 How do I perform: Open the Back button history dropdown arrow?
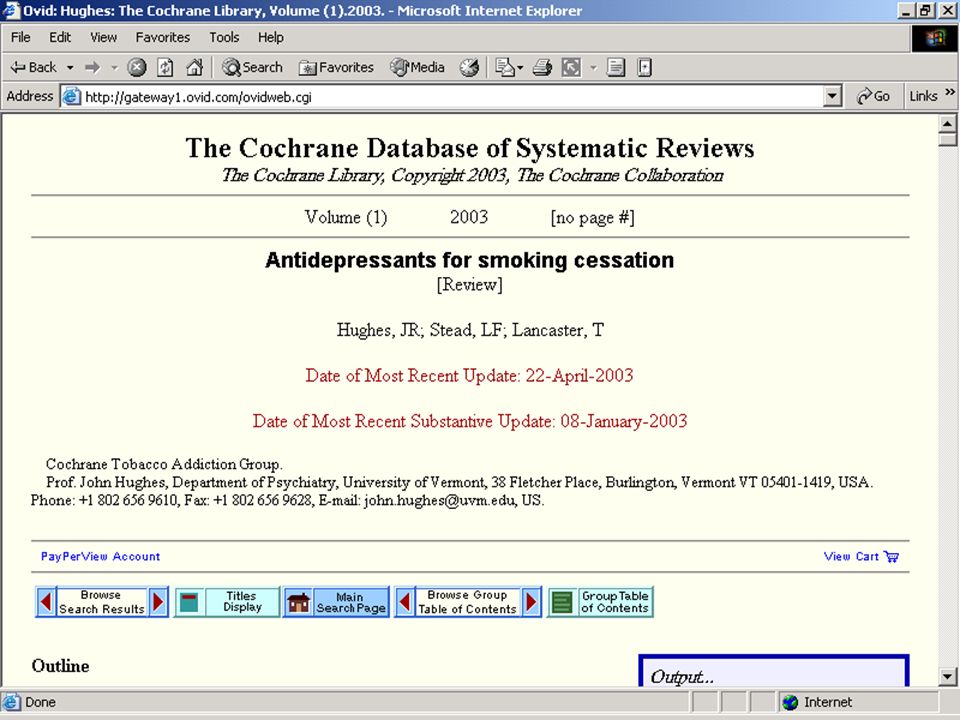pyautogui.click(x=70, y=67)
